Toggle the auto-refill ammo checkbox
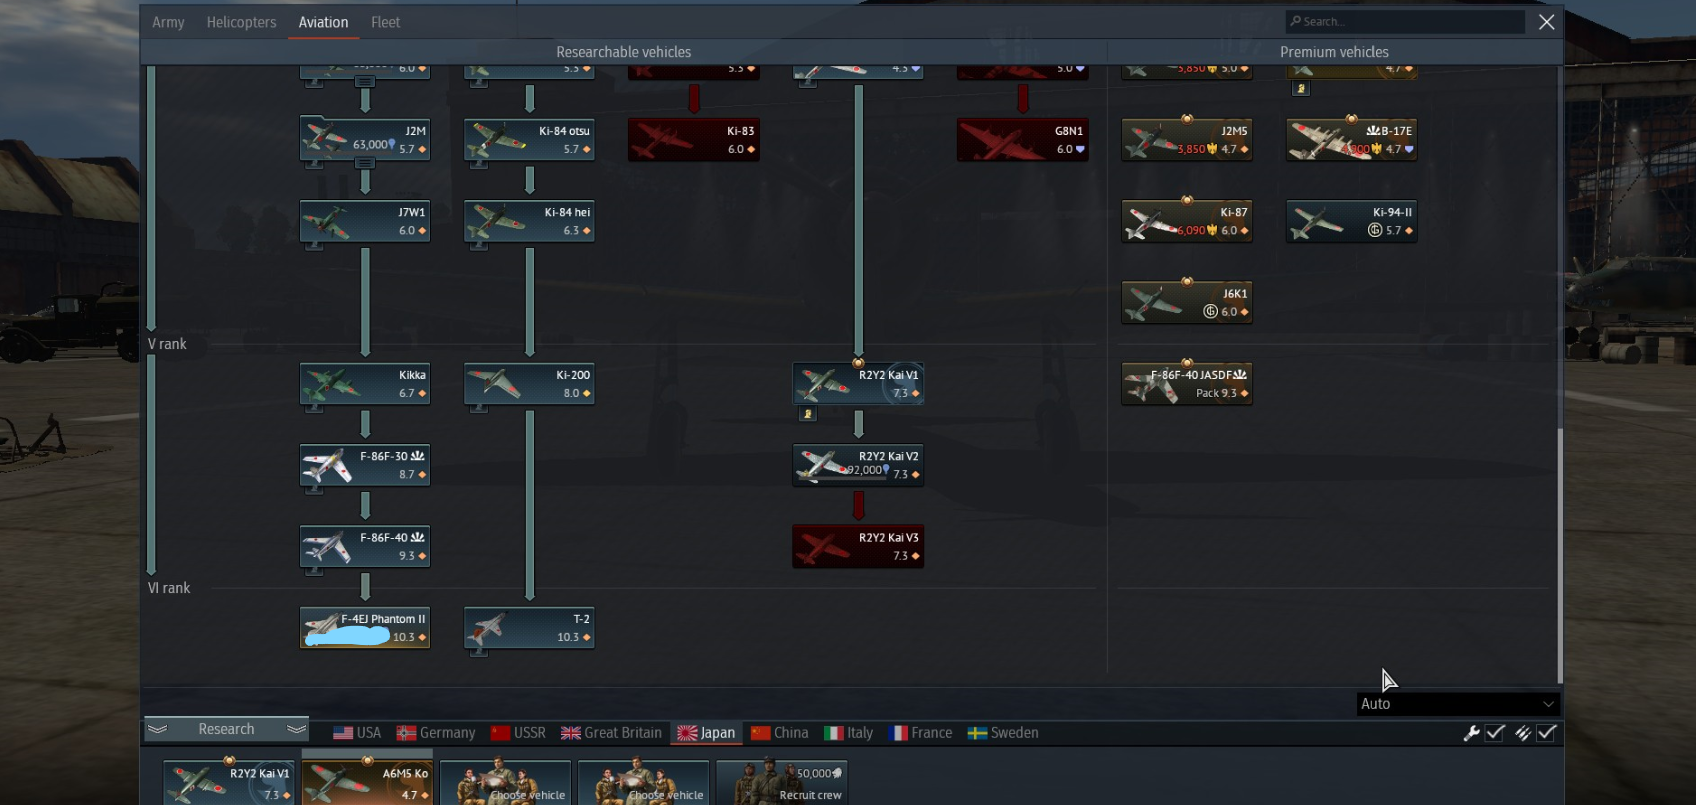This screenshot has width=1696, height=805. click(x=1547, y=733)
